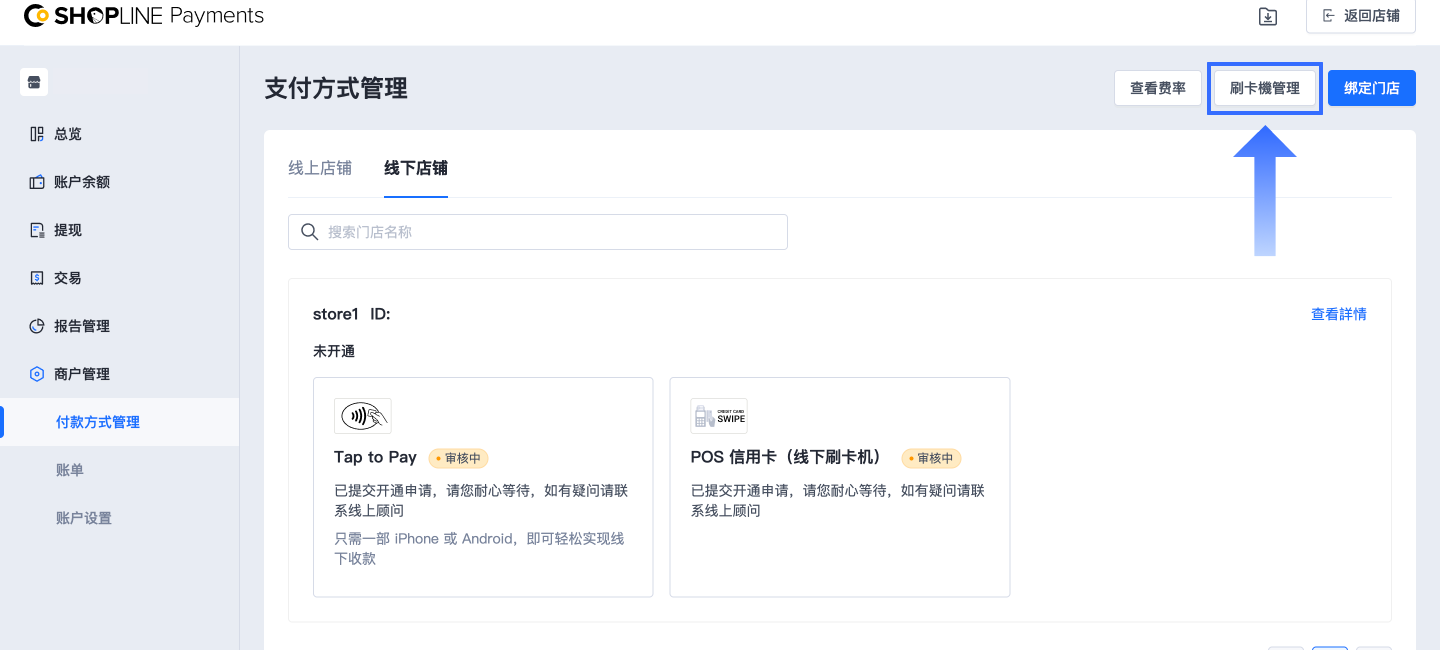Screen dimensions: 1440x650
Task: Click the POS credit card swipe icon
Action: tap(719, 416)
